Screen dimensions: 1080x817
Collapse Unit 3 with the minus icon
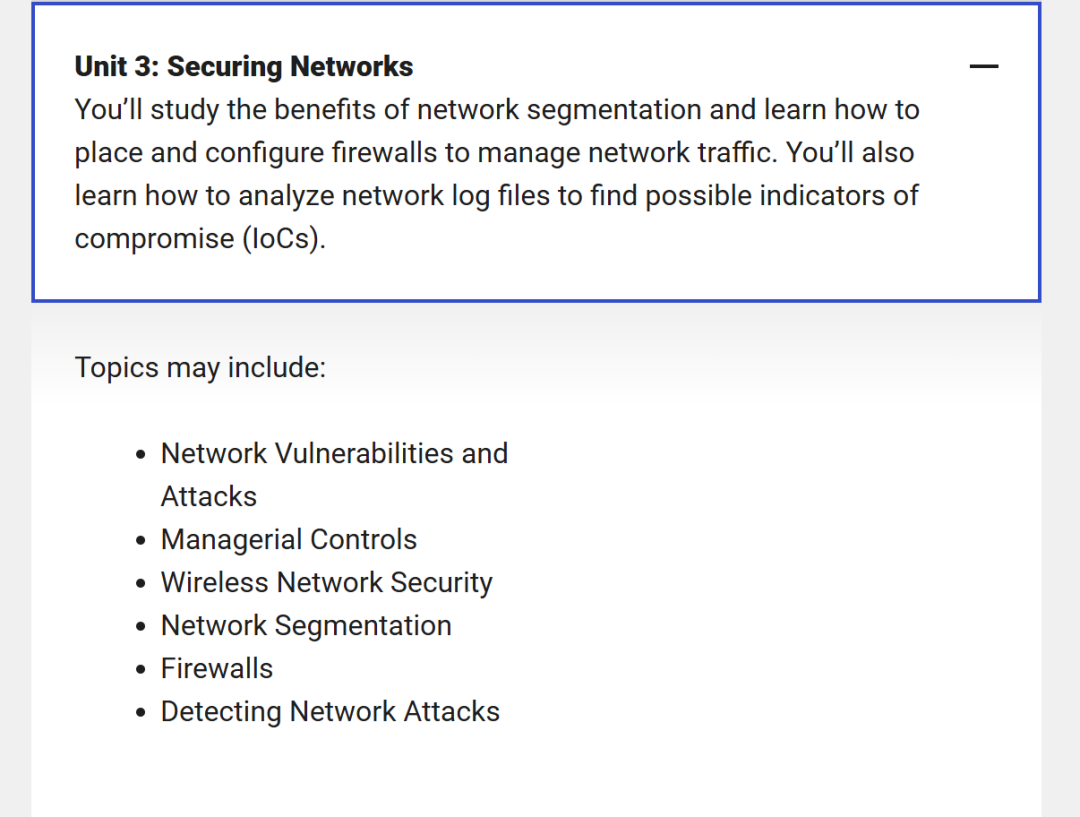pos(984,66)
